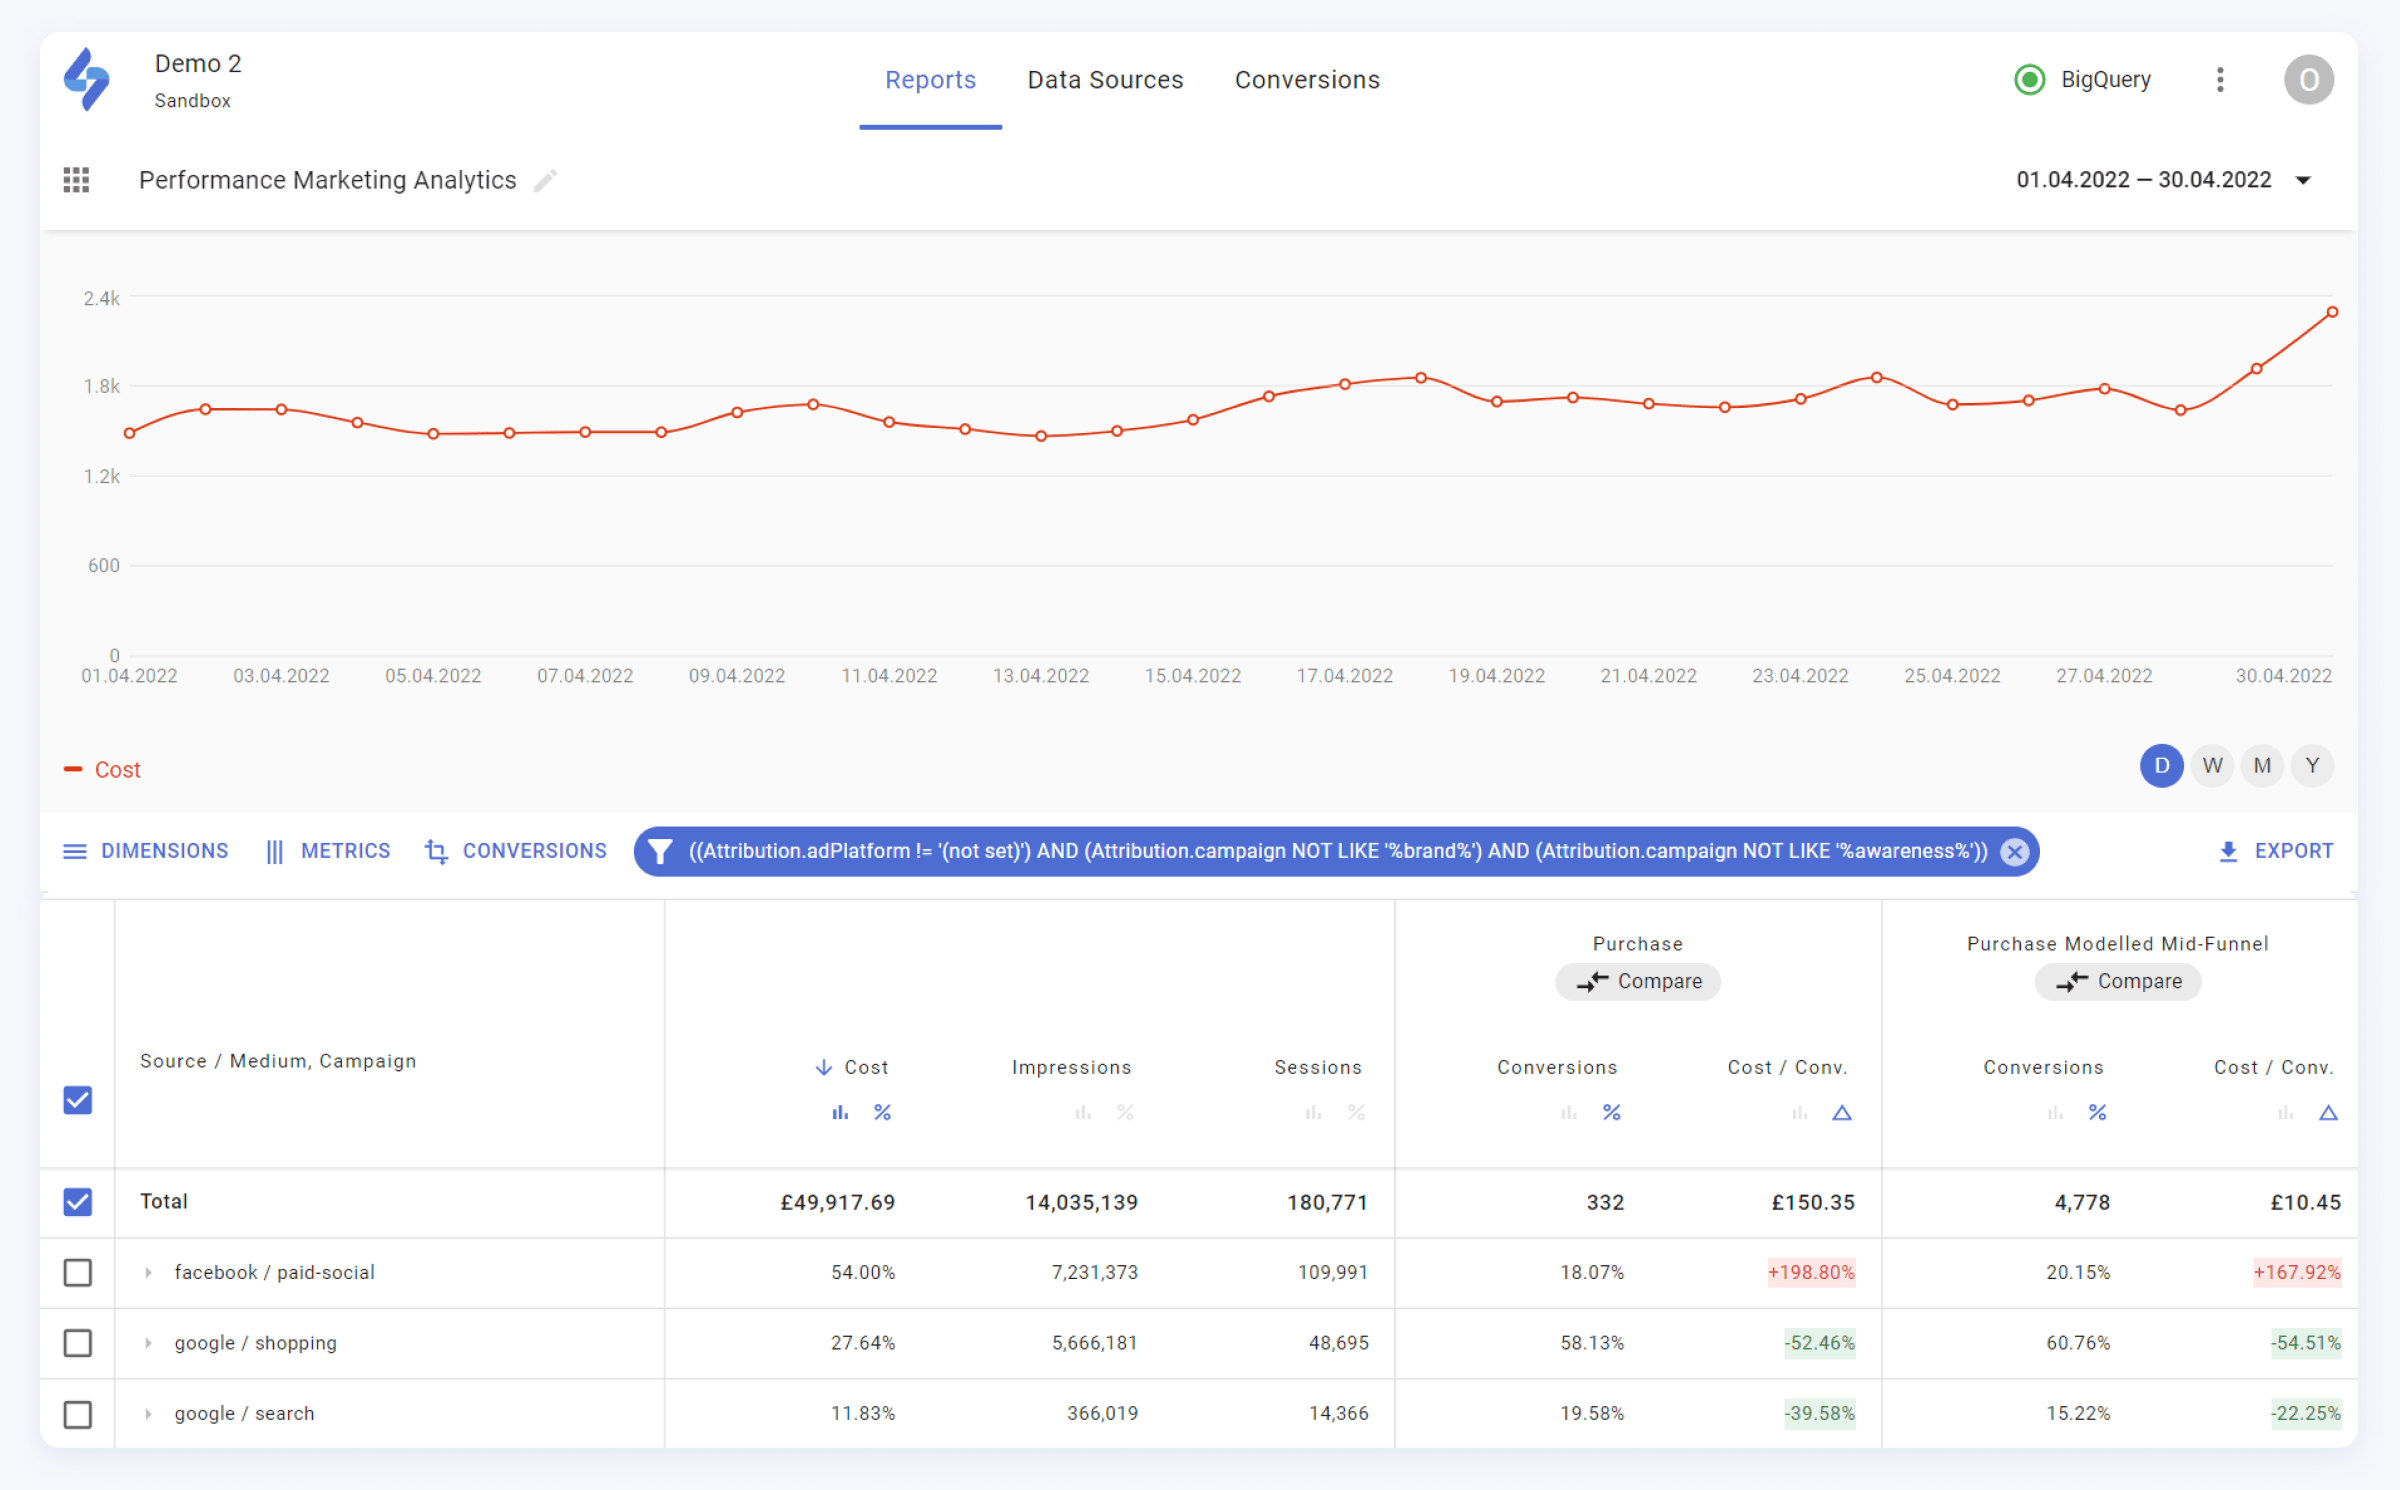Click Compare under Purchase Modelled Mid-Funnel
Viewport: 2400px width, 1490px height.
coord(2118,981)
